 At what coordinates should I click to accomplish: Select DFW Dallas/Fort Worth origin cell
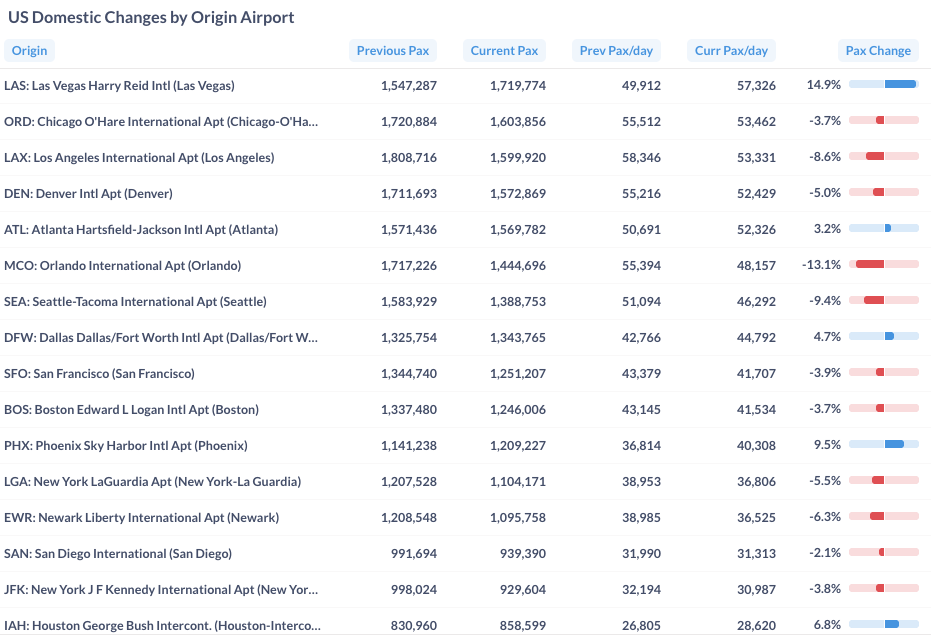(161, 338)
